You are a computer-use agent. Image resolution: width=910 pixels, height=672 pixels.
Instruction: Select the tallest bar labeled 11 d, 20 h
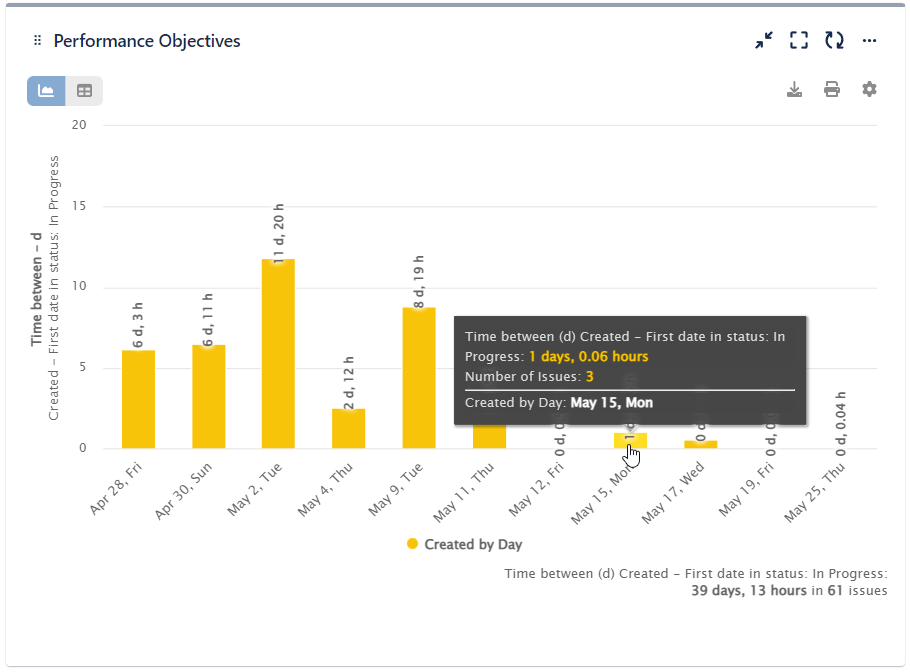coord(278,350)
